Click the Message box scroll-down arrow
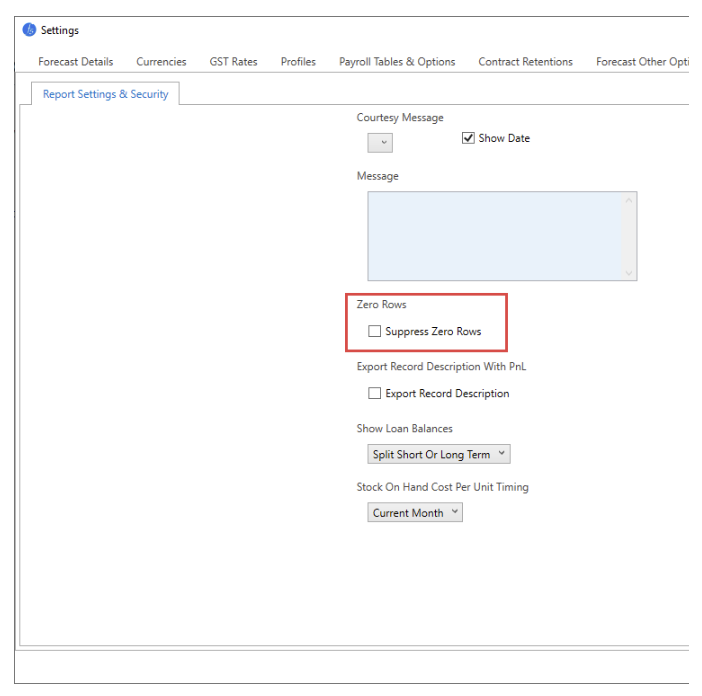The height and width of the screenshot is (696, 702). point(629,272)
